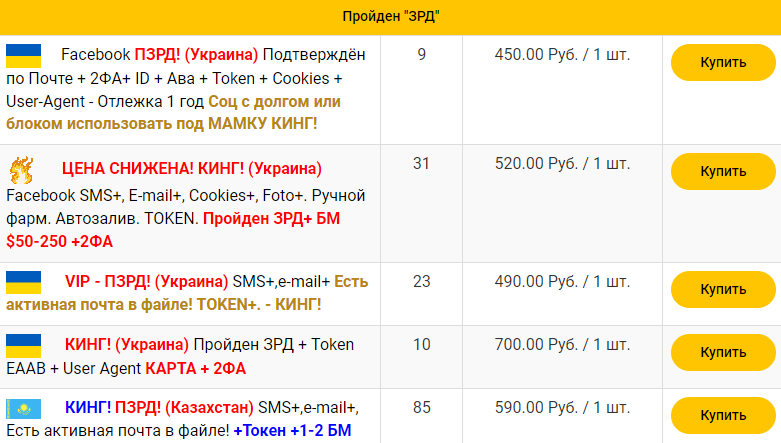The width and height of the screenshot is (781, 443).
Task: Buy the Kazakhstan account at 590.00 Rub
Action: 723,416
